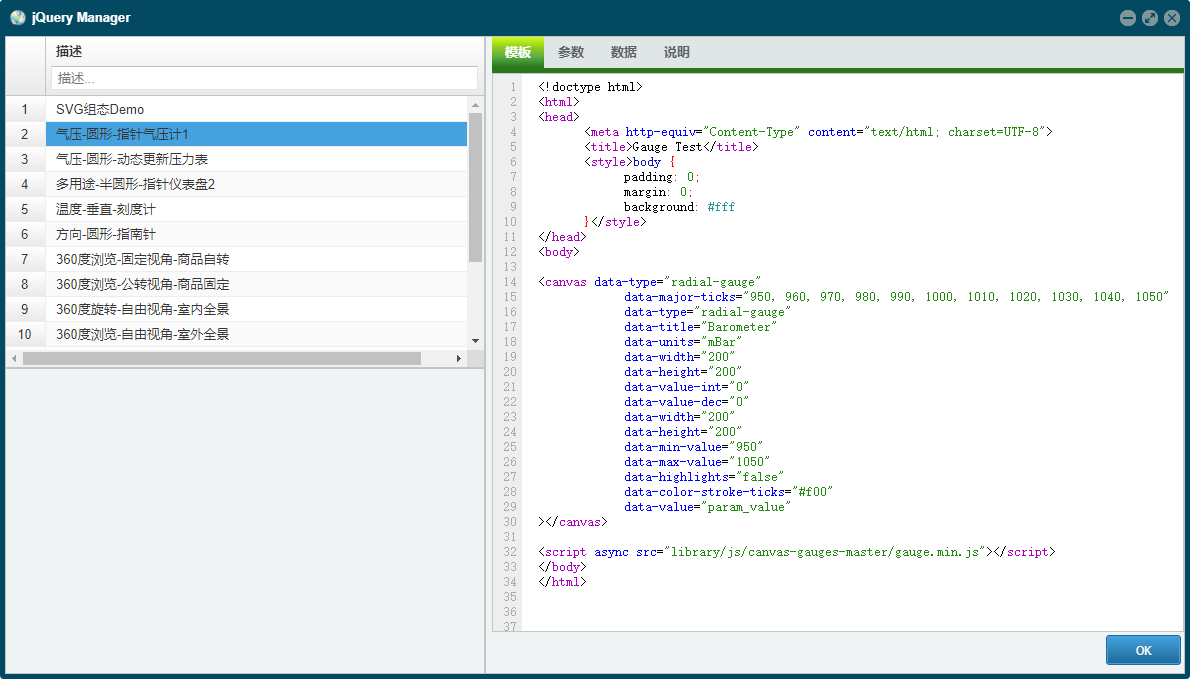Click row number 5 in the list
Screen dimensions: 1190x679
(25, 209)
